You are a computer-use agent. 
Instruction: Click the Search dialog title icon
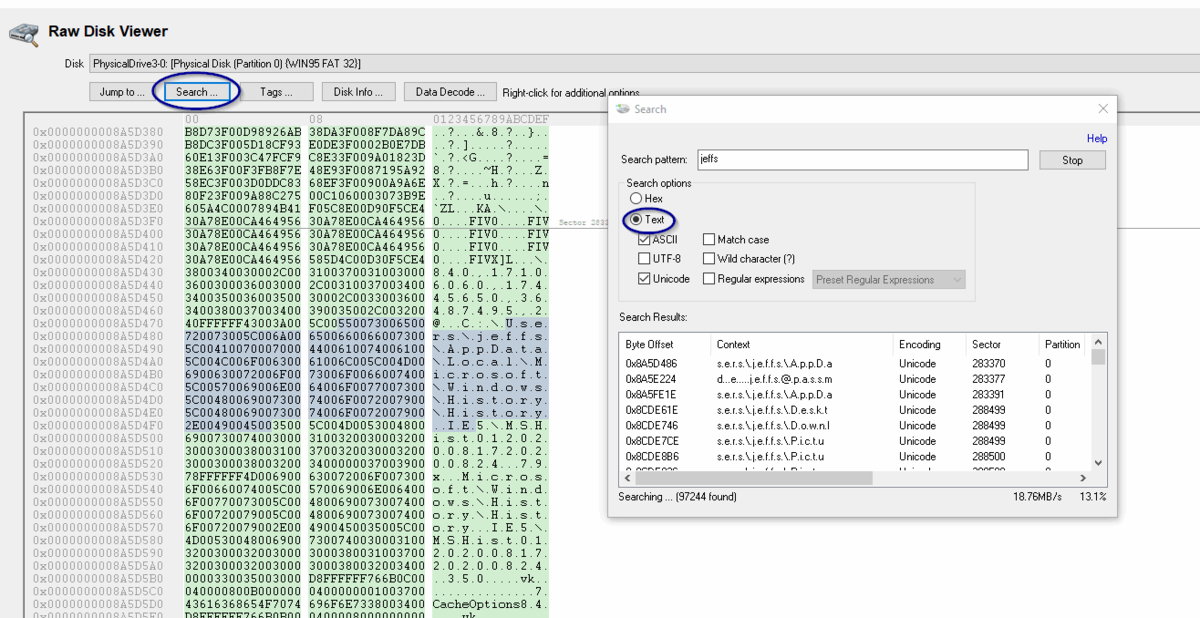point(623,109)
